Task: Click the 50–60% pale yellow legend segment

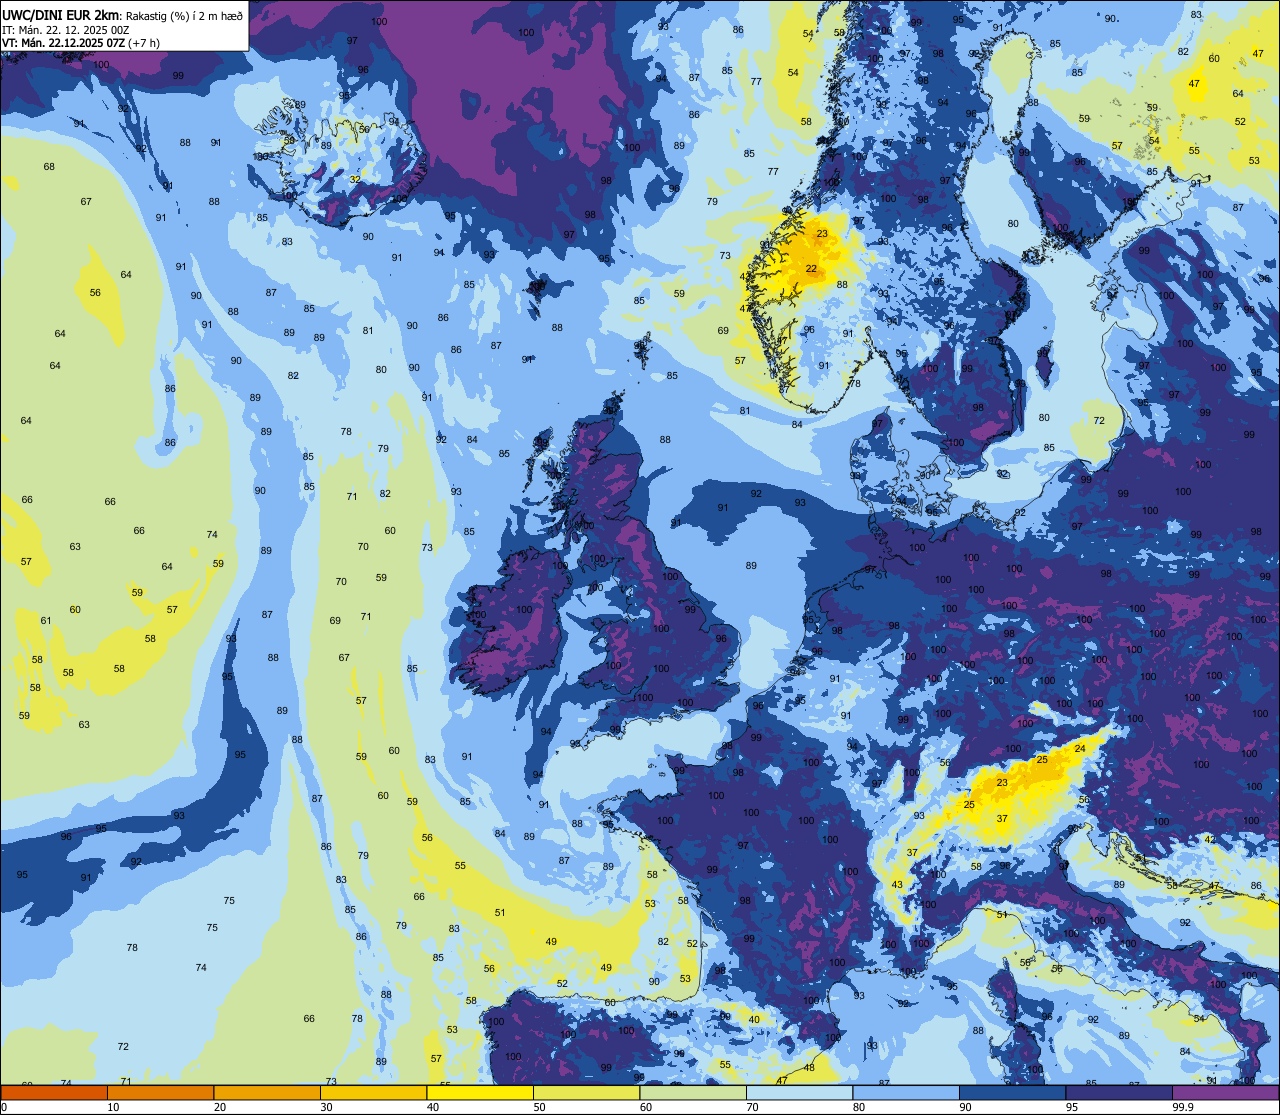Action: (x=586, y=1092)
